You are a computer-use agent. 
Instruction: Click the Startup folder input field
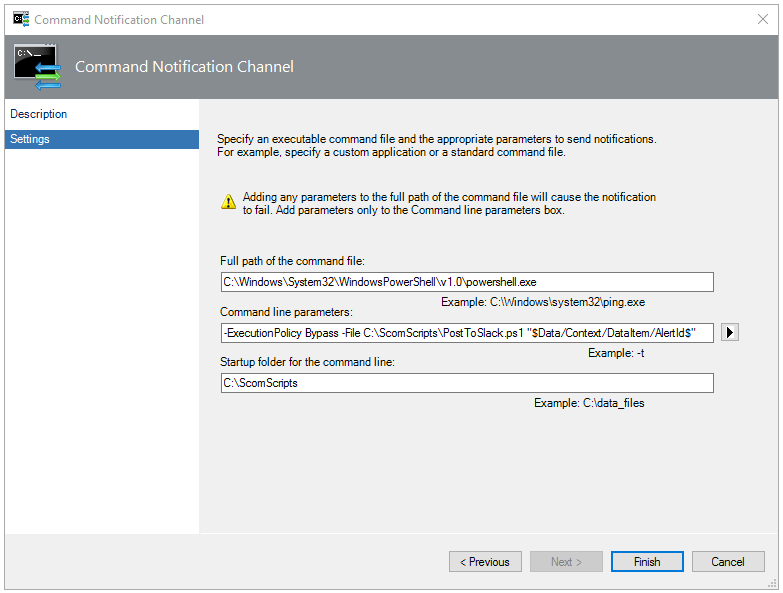(467, 383)
